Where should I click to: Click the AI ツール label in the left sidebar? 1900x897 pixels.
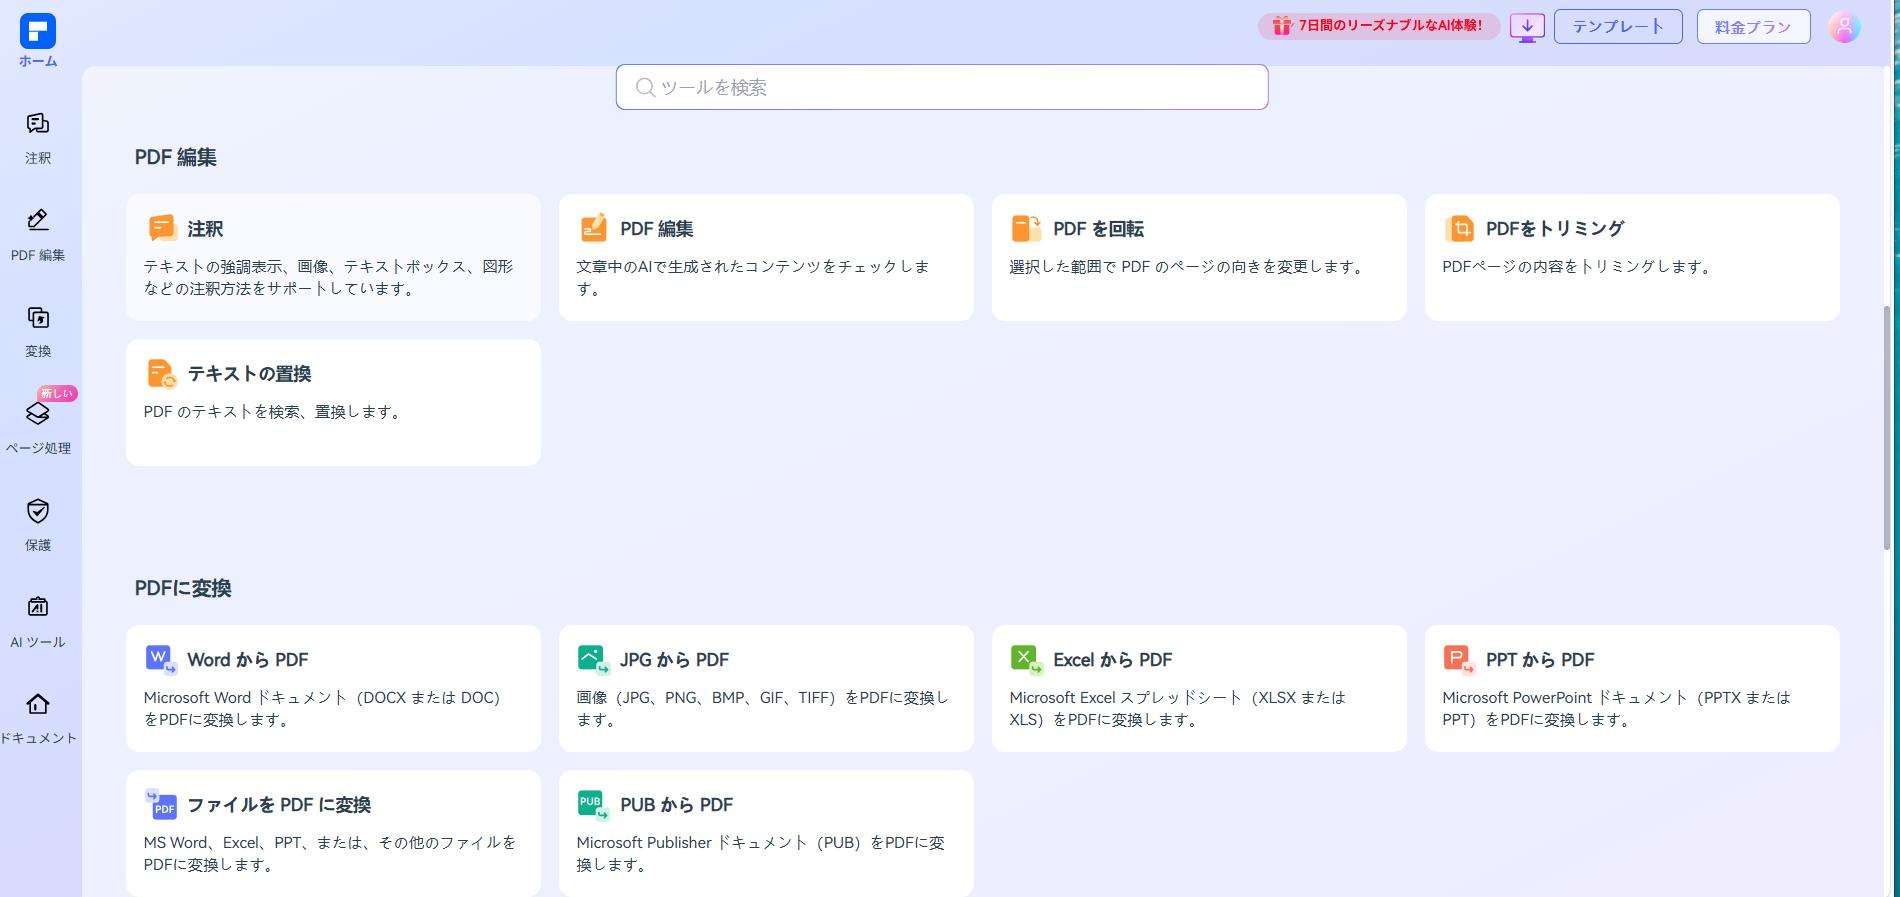coord(38,642)
